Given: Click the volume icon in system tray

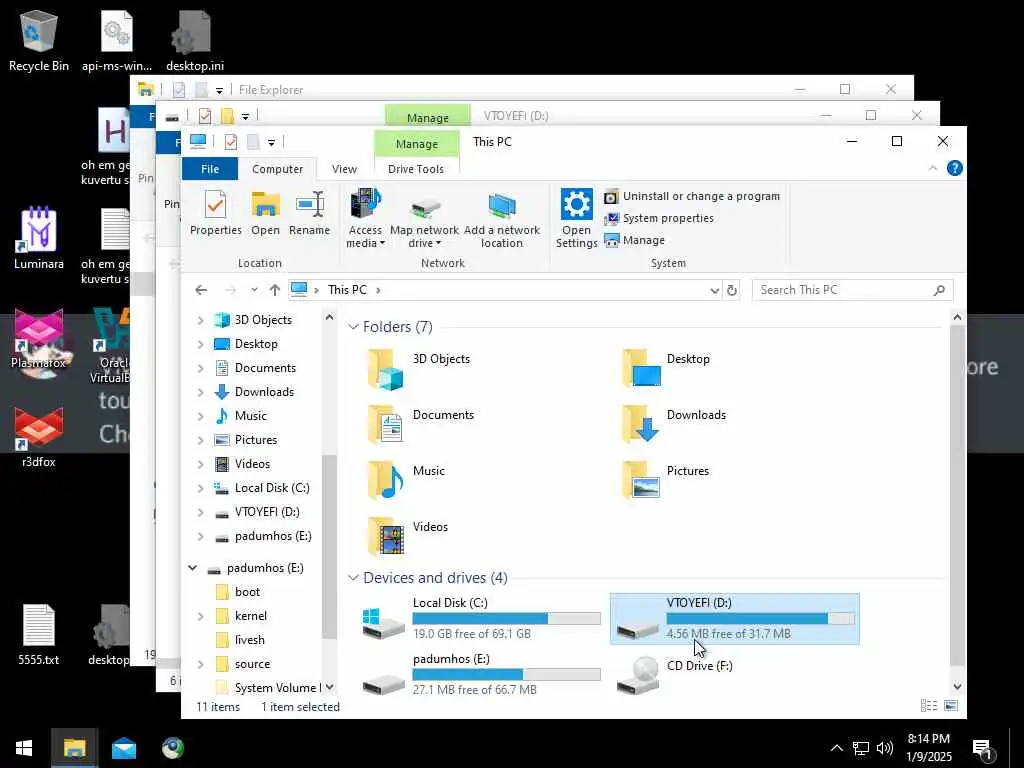Looking at the screenshot, I should pos(884,748).
